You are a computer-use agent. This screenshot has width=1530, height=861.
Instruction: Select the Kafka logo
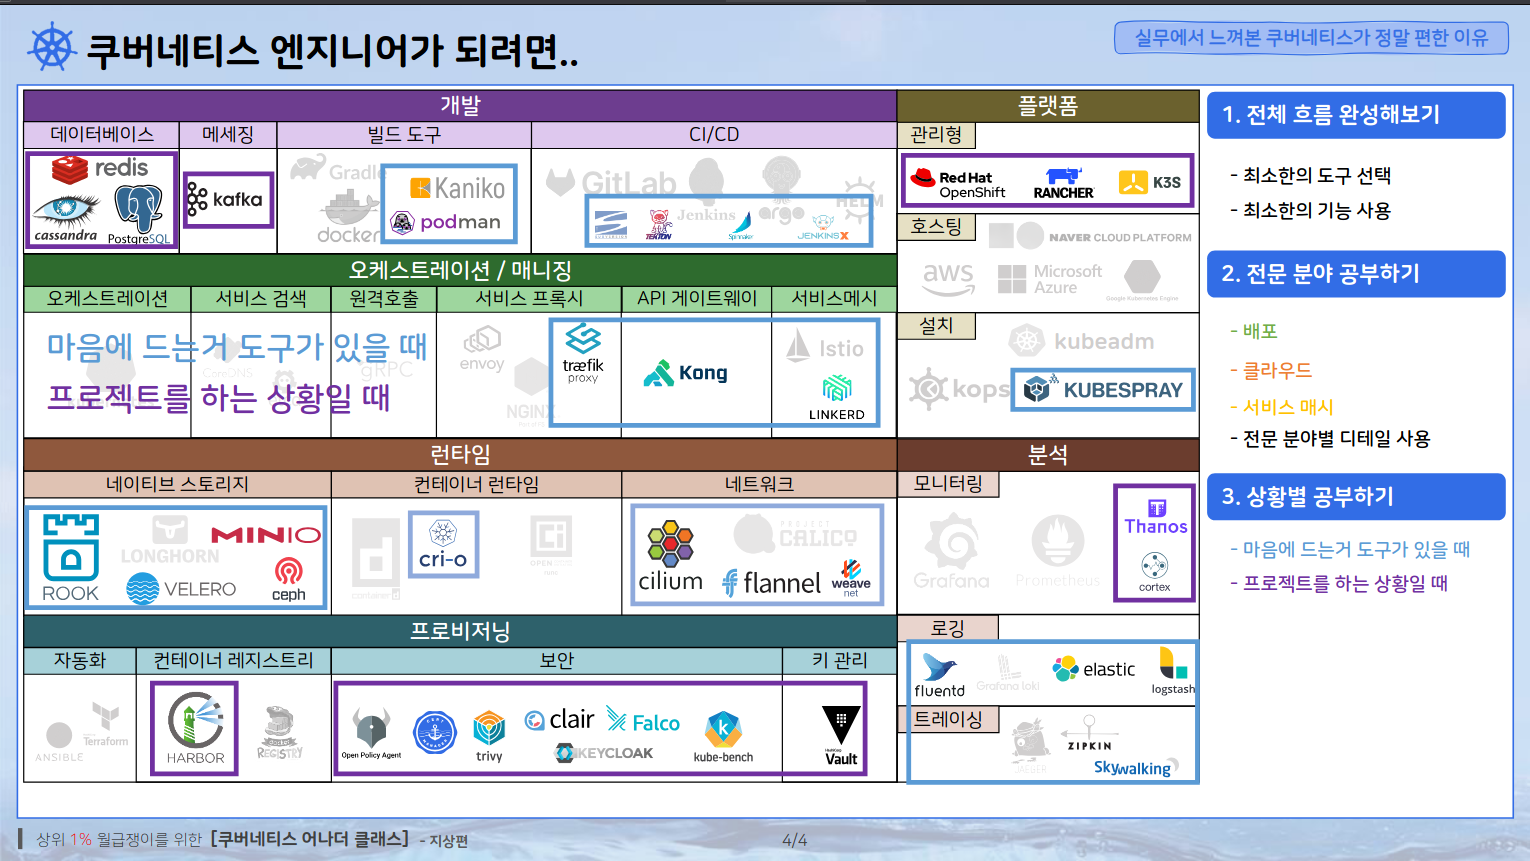225,200
